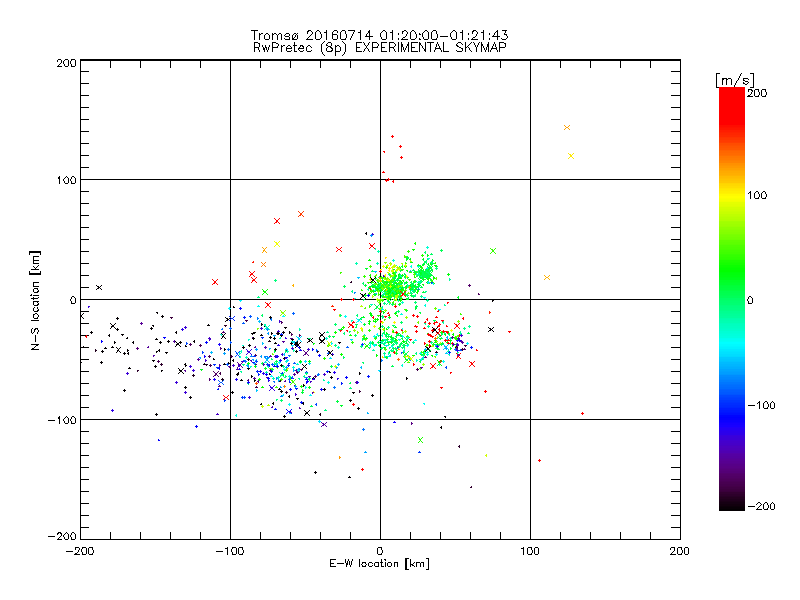The image size is (800, 600).
Task: Click the x-axis tick label '-200'
Action: (80, 551)
